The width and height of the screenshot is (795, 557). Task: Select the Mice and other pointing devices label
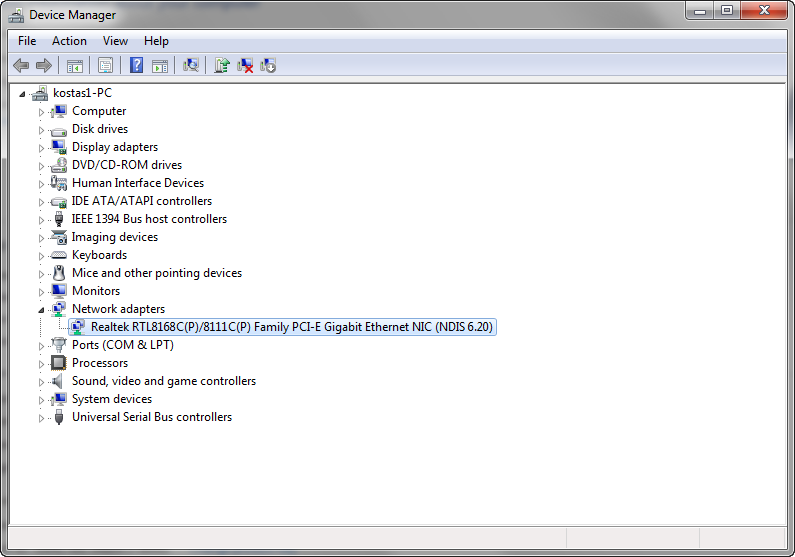(x=157, y=273)
